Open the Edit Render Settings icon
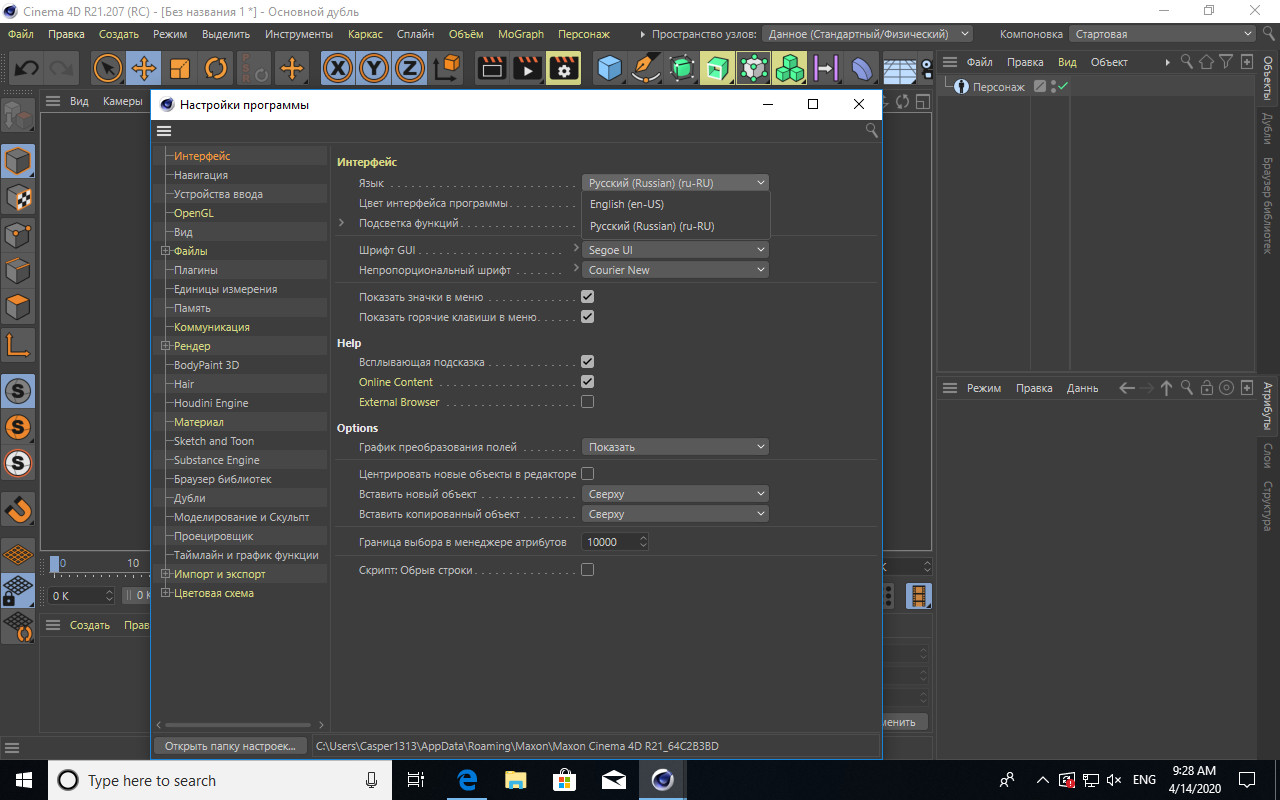This screenshot has height=800, width=1280. tap(564, 69)
